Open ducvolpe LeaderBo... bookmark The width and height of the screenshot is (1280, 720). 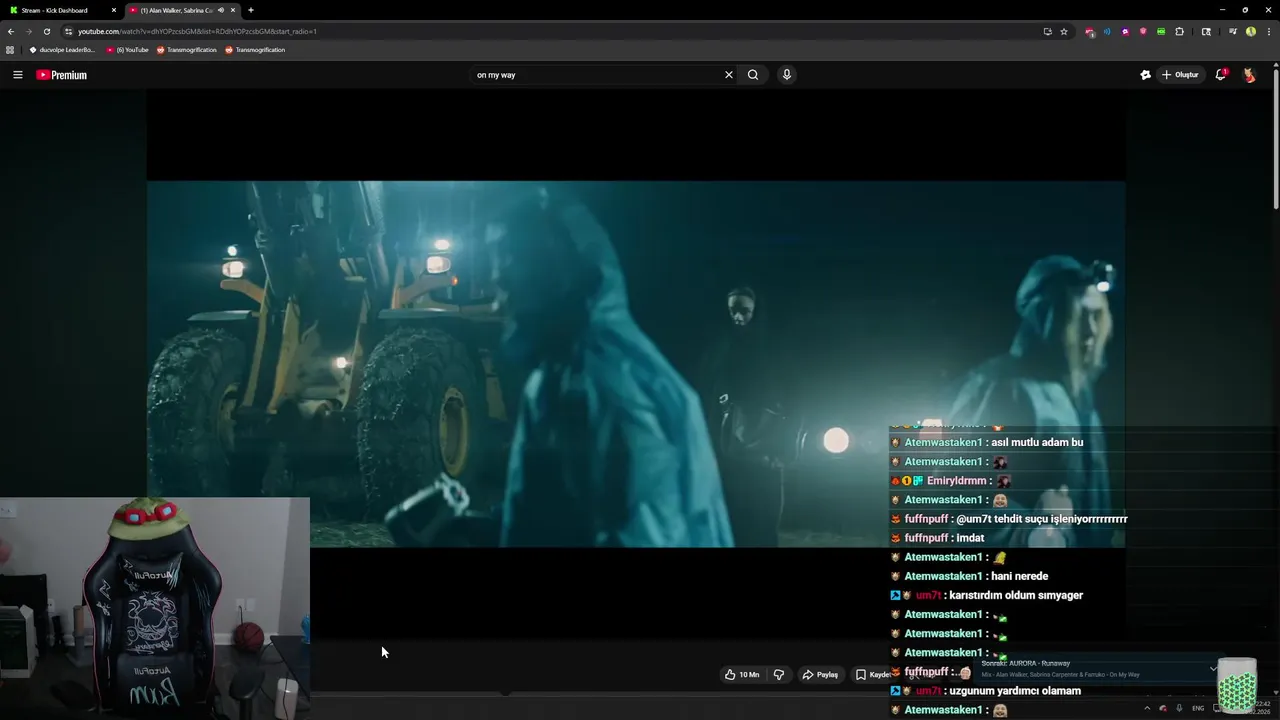(x=62, y=50)
